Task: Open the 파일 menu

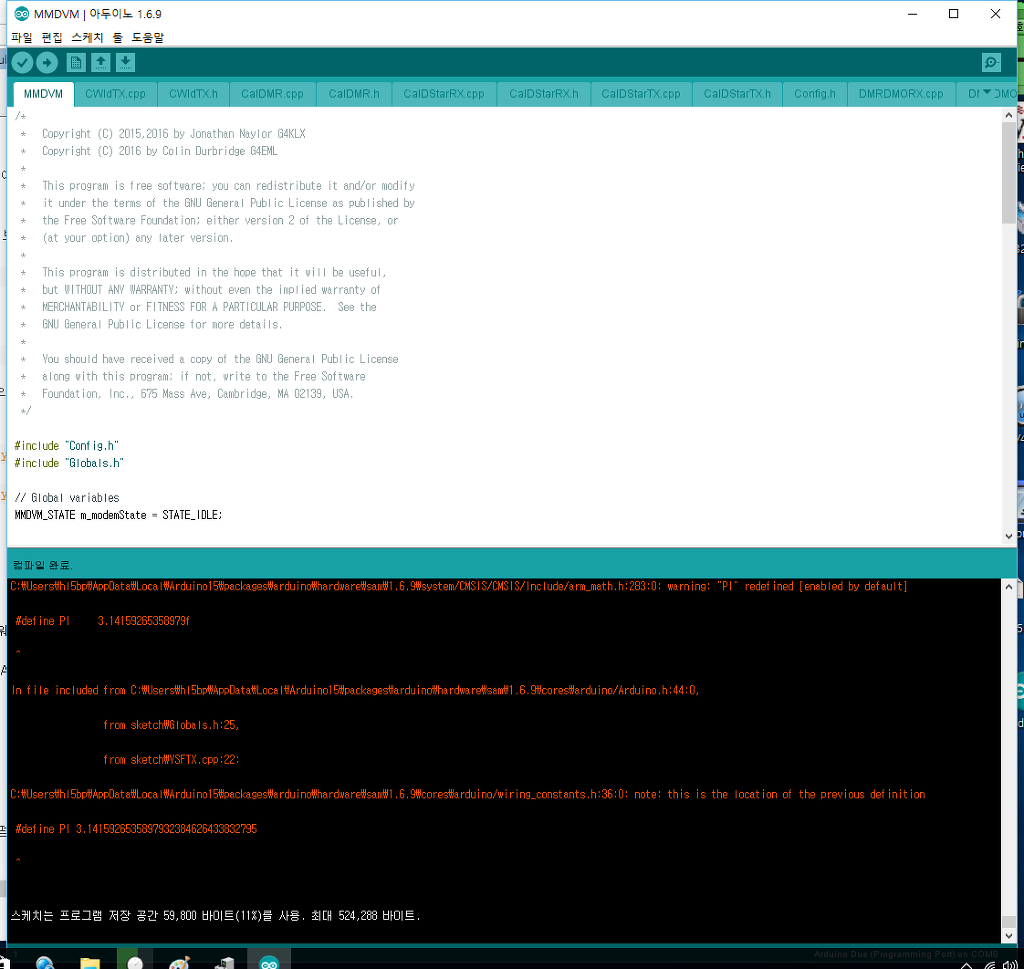Action: [22, 37]
